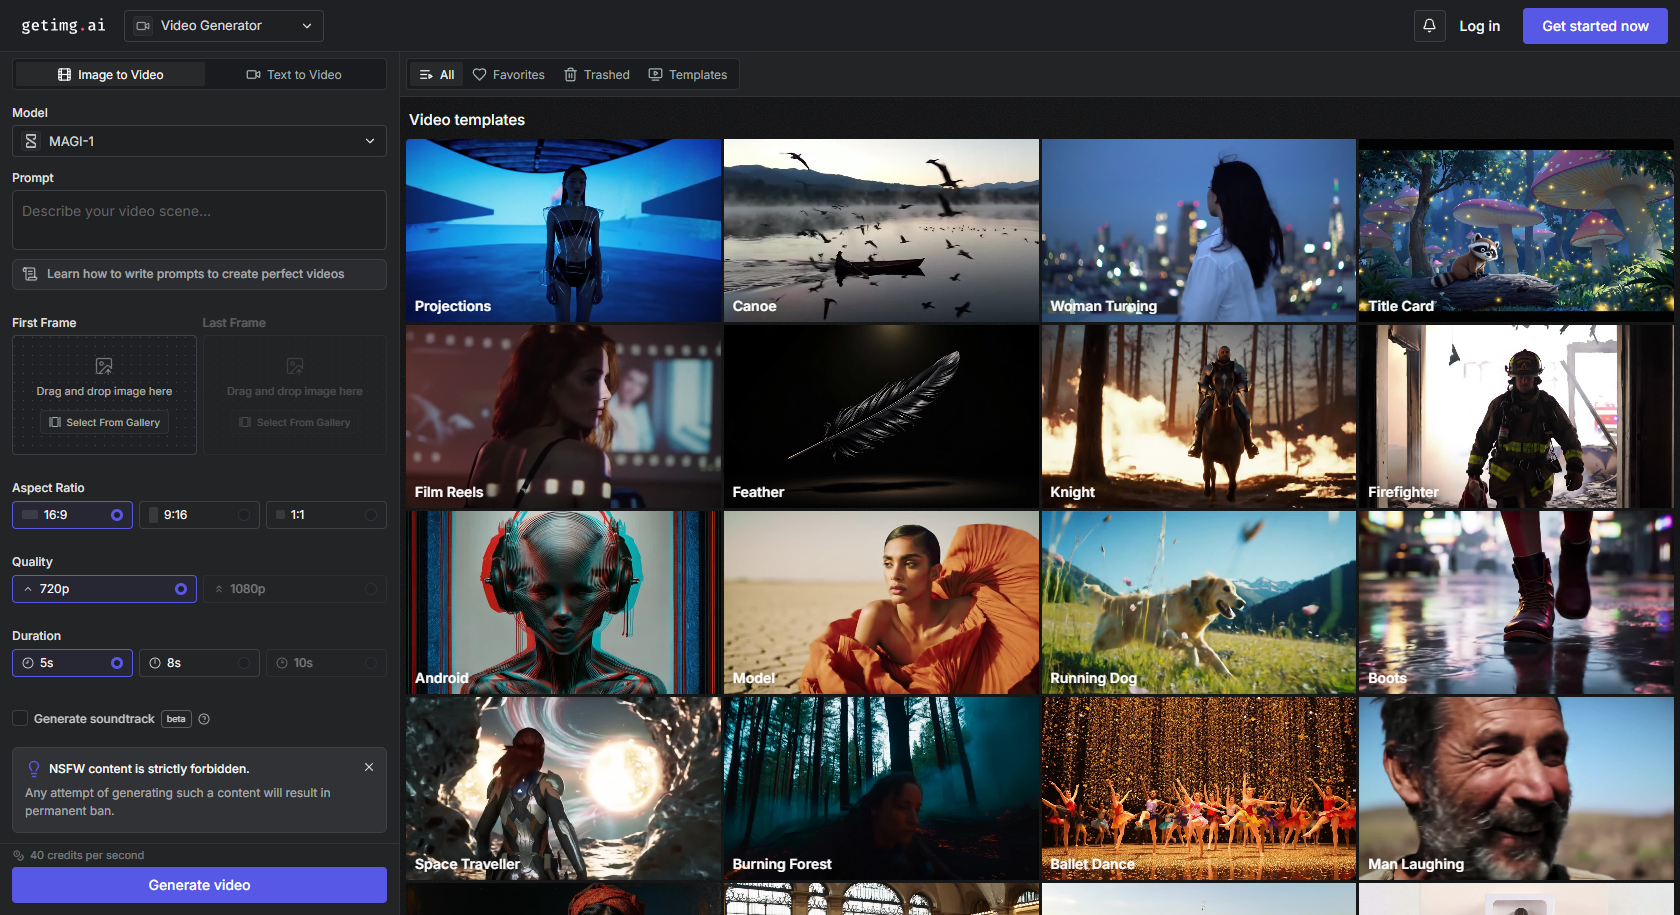Viewport: 1680px width, 915px height.
Task: Enable the Generate soundtrack checkbox
Action: tap(20, 719)
